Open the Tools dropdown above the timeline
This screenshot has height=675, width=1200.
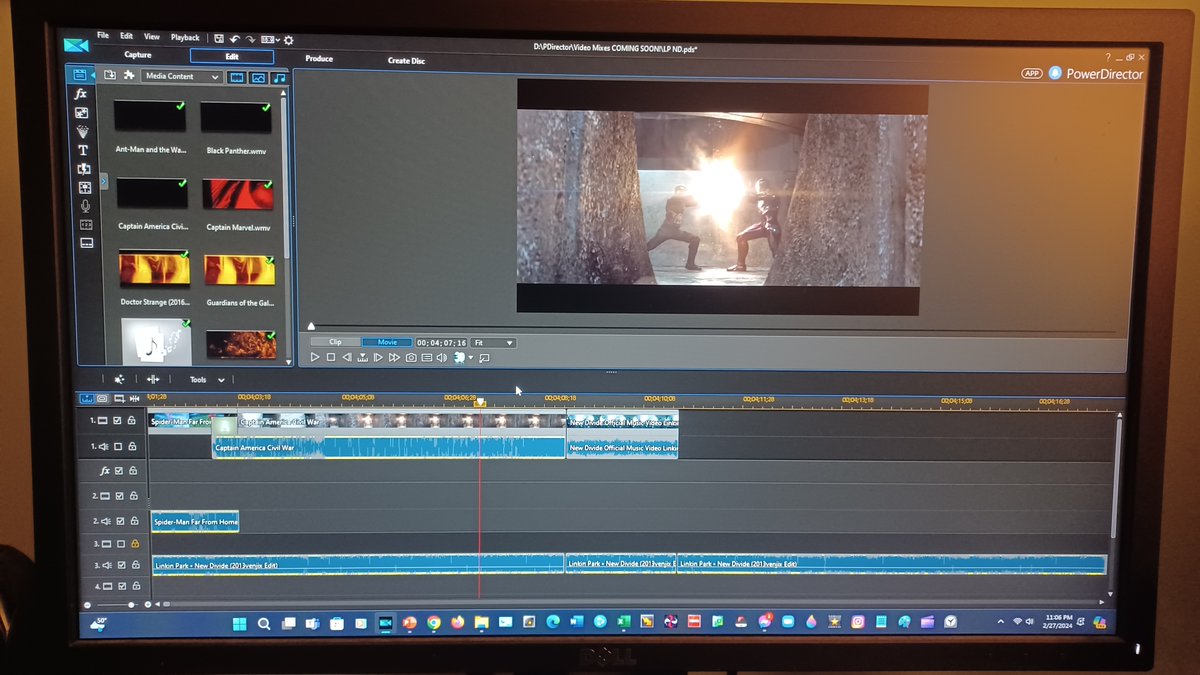[206, 379]
